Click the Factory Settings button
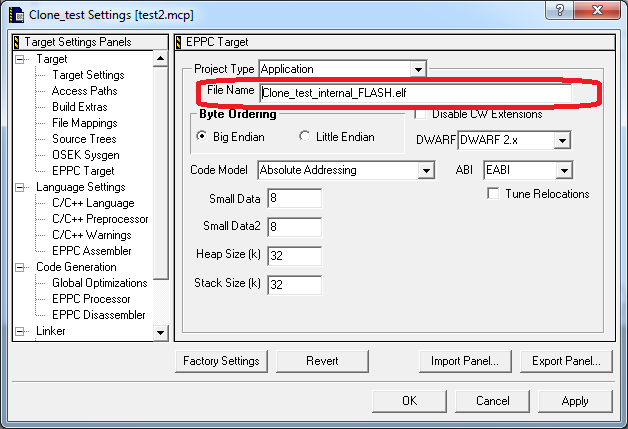The width and height of the screenshot is (628, 429). tap(221, 361)
